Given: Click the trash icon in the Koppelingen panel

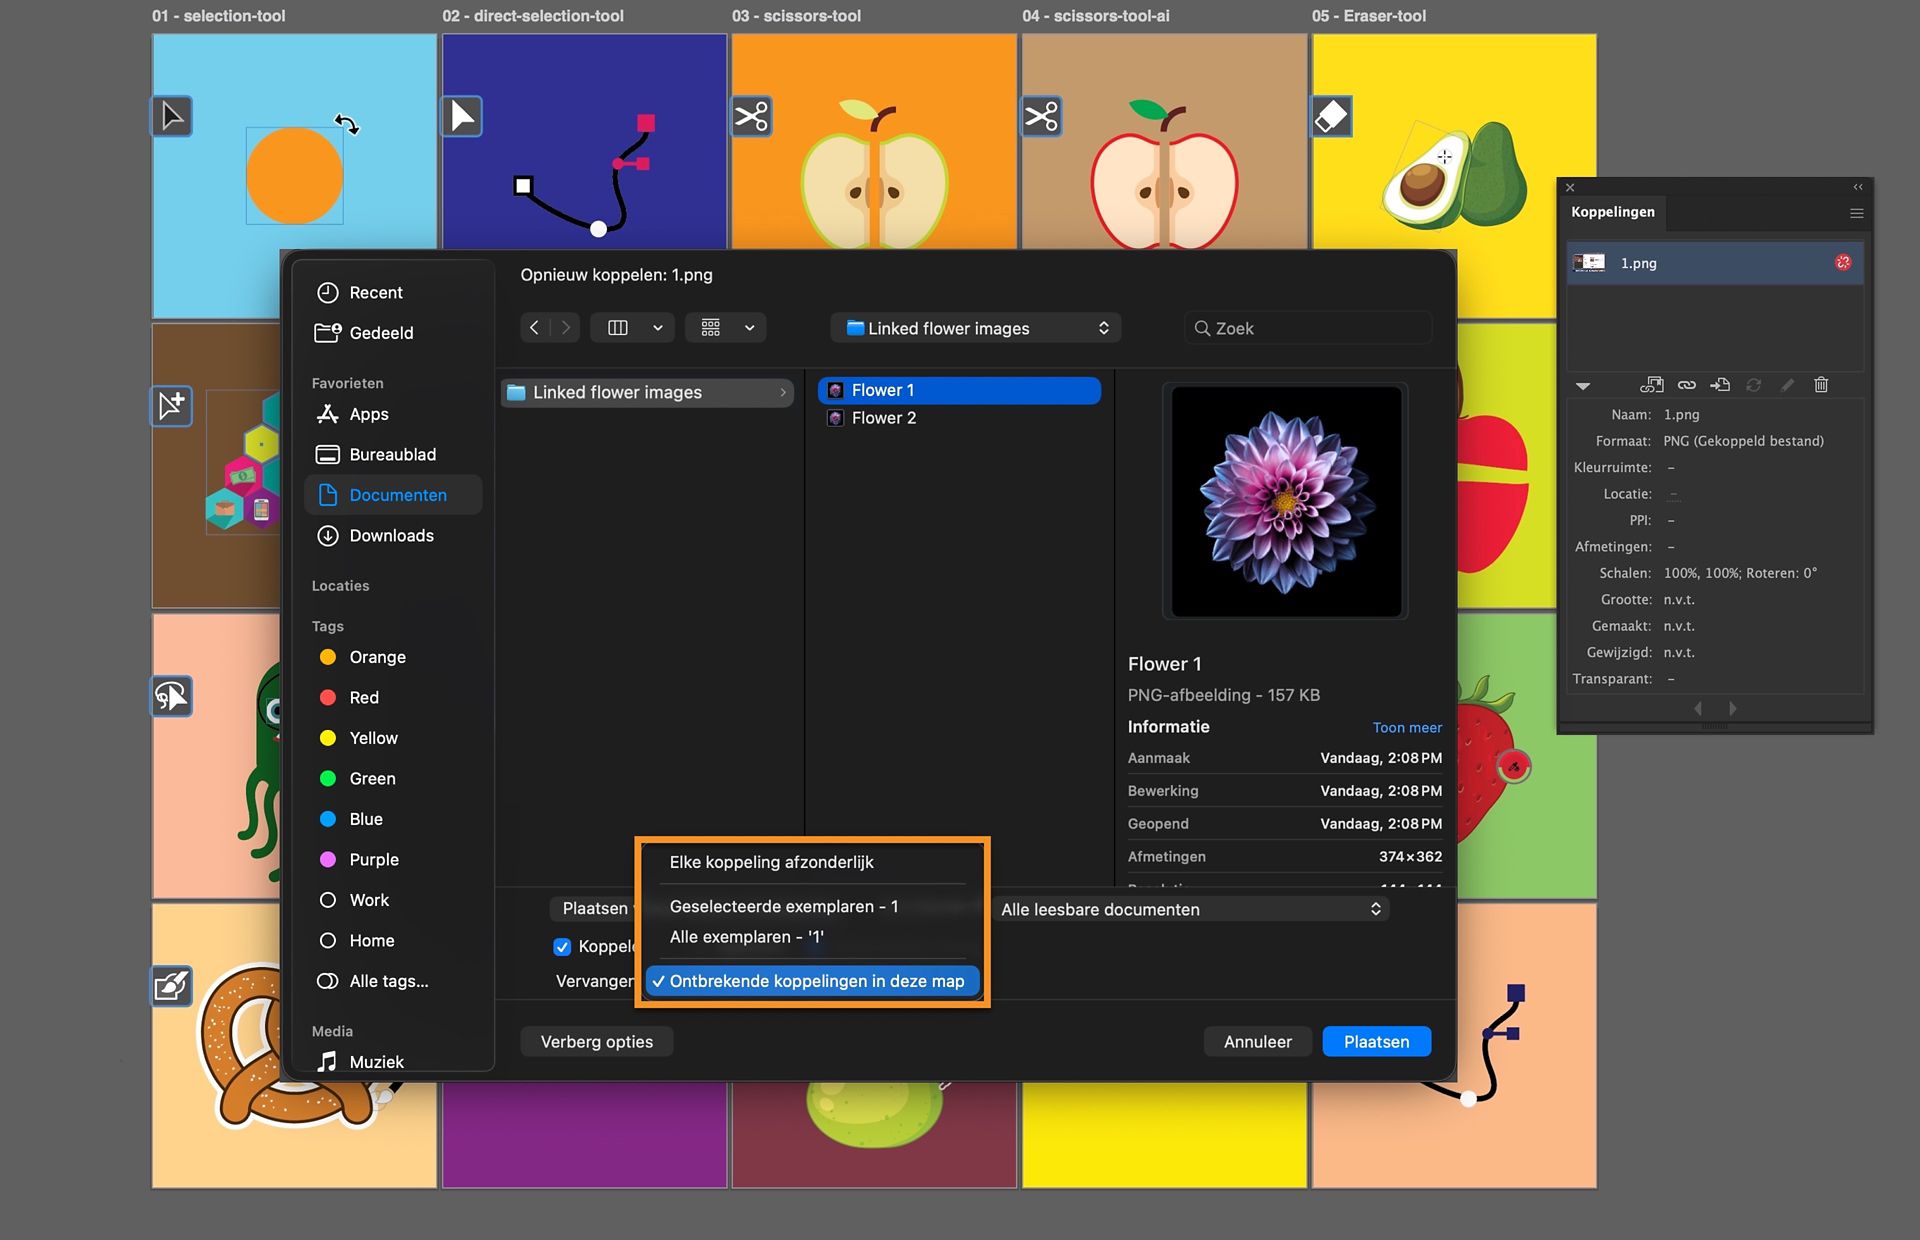Looking at the screenshot, I should pyautogui.click(x=1821, y=385).
